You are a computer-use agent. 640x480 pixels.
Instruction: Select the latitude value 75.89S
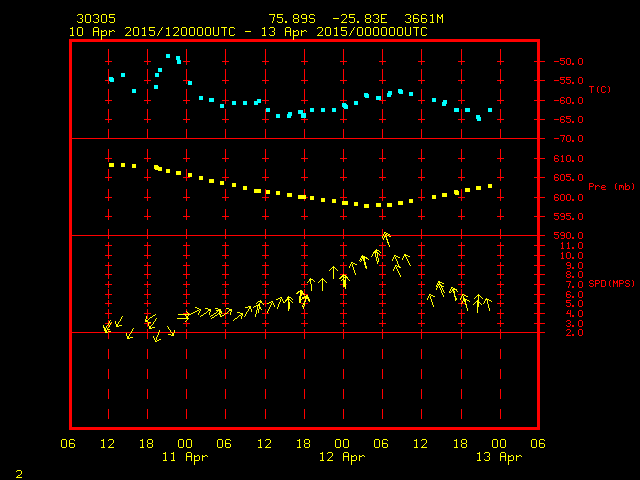[292, 19]
